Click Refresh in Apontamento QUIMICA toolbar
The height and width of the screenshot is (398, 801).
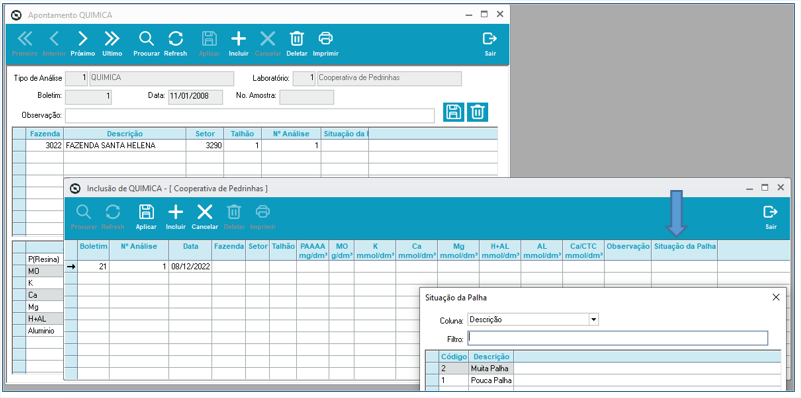tap(175, 43)
